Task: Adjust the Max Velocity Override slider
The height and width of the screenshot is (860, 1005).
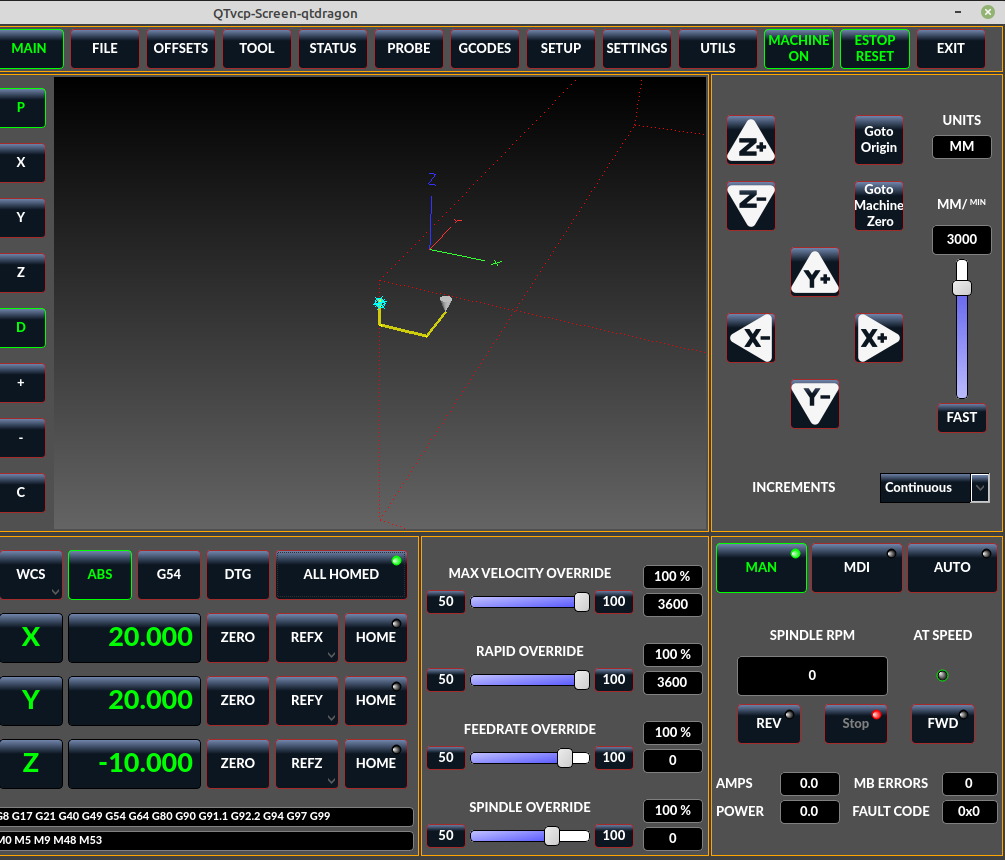Action: coord(530,602)
